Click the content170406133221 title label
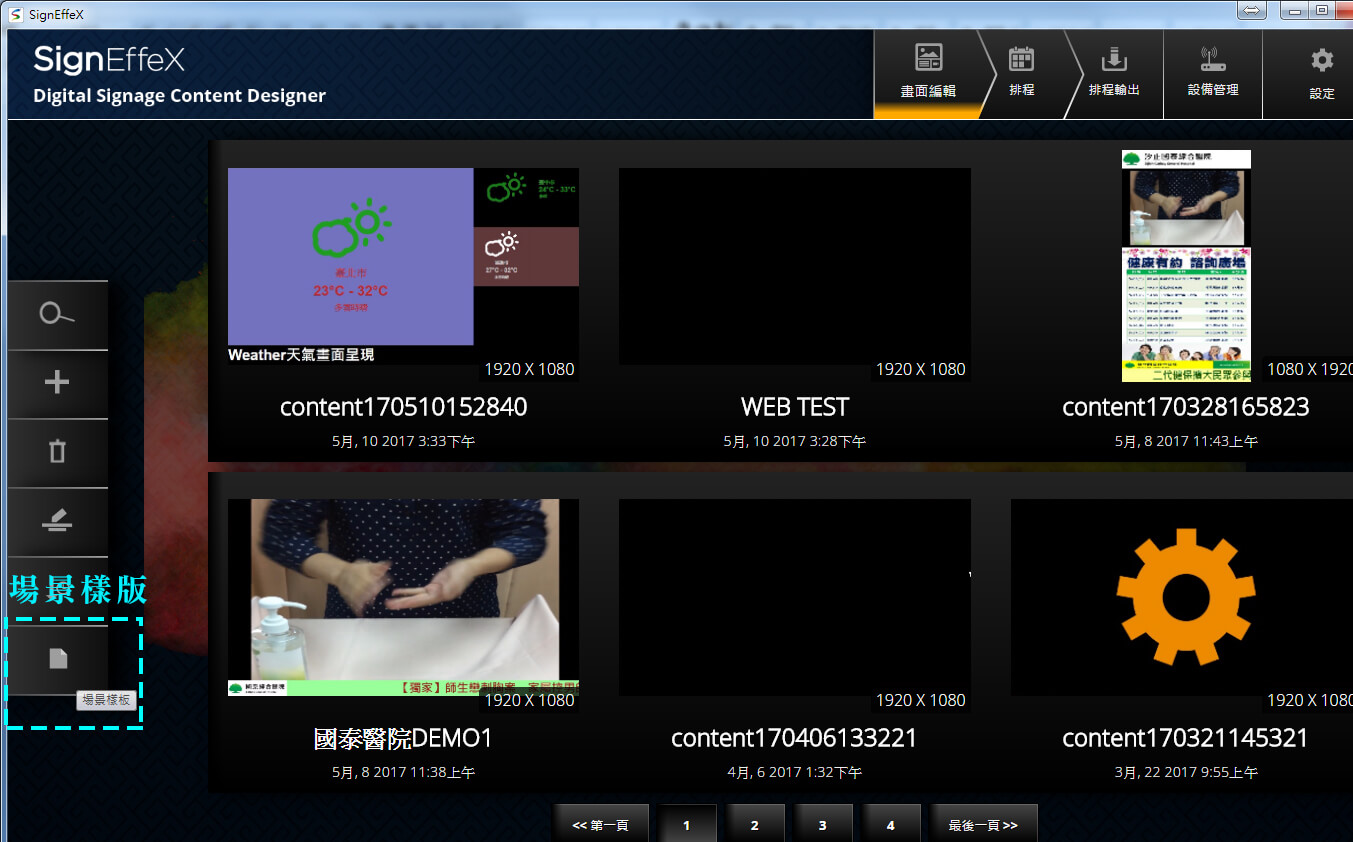Screen dimensions: 1353x842 pyautogui.click(x=794, y=738)
